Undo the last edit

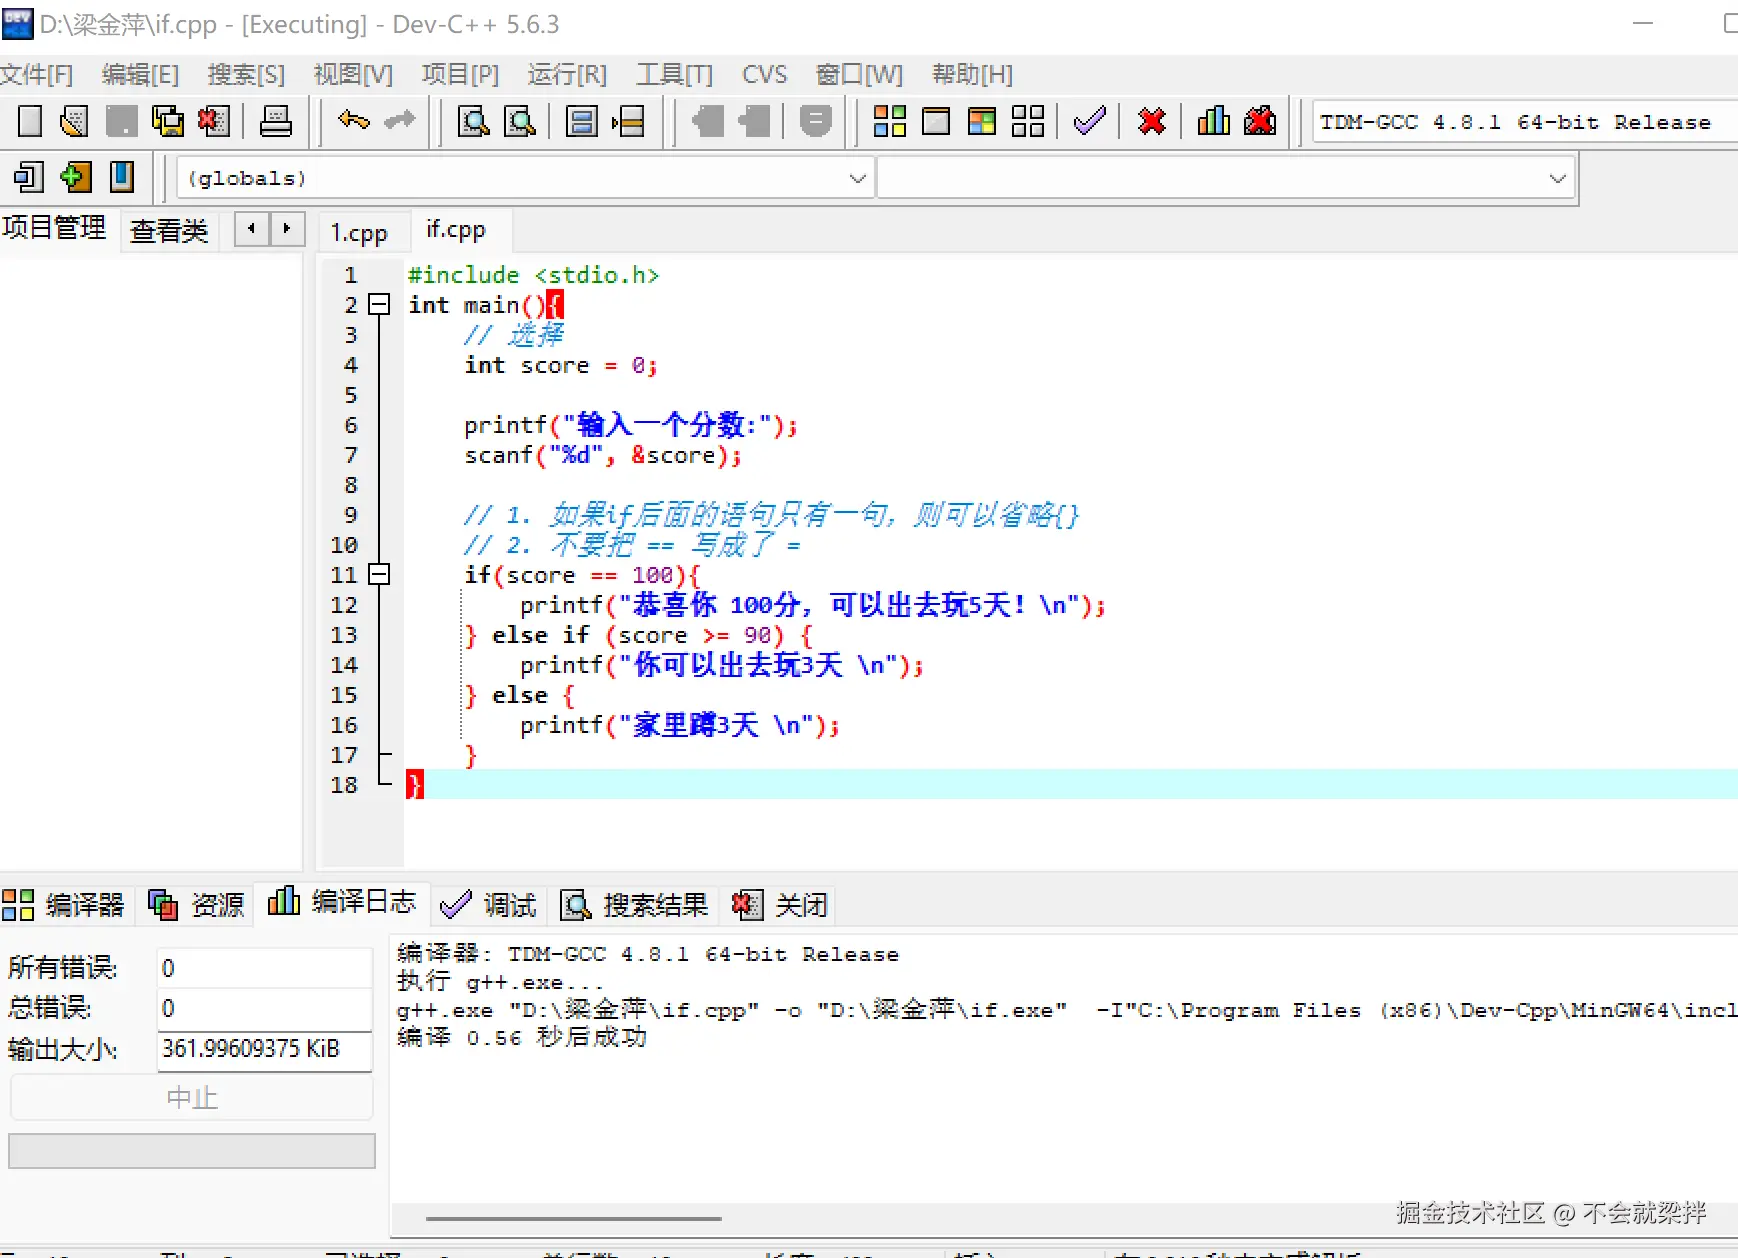point(354,121)
